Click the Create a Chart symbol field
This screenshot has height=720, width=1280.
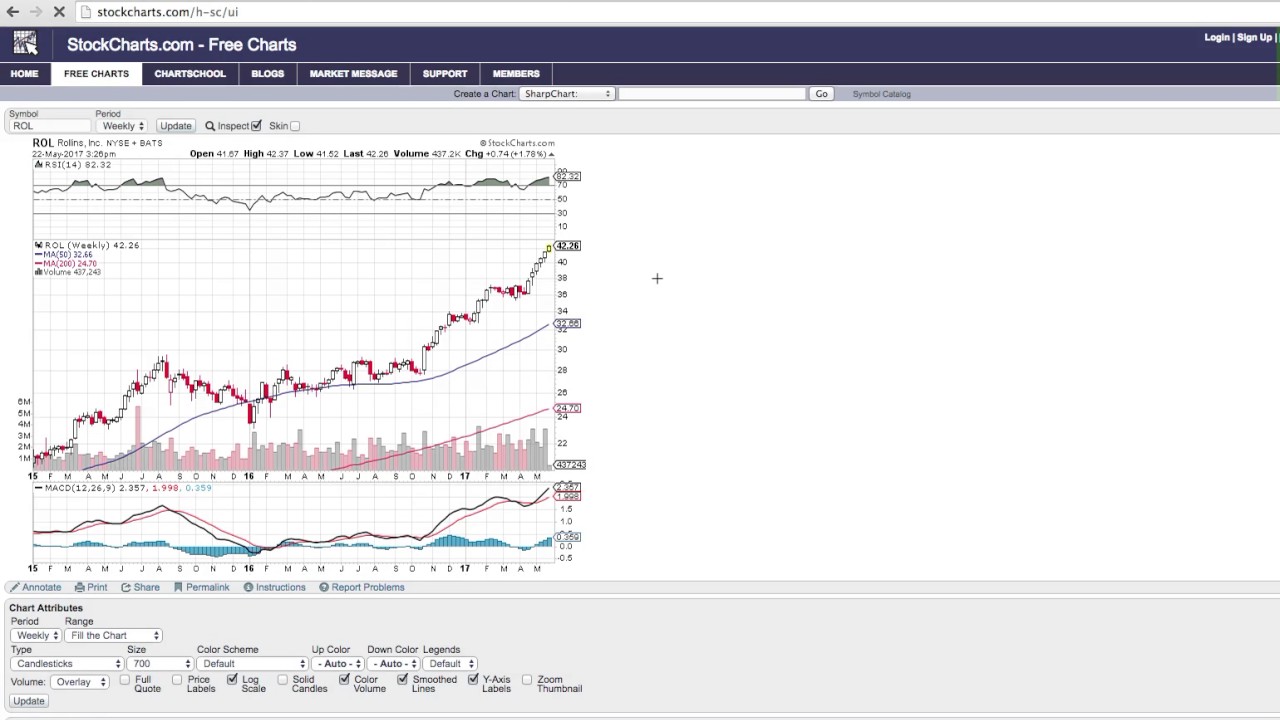click(x=711, y=94)
